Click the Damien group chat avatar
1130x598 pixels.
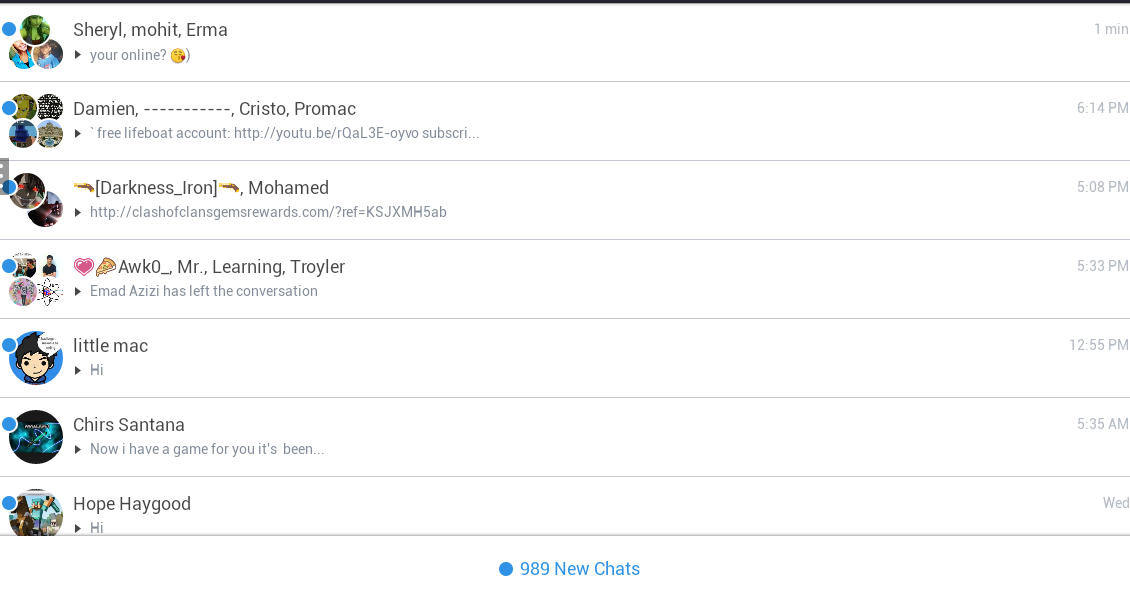coord(37,121)
